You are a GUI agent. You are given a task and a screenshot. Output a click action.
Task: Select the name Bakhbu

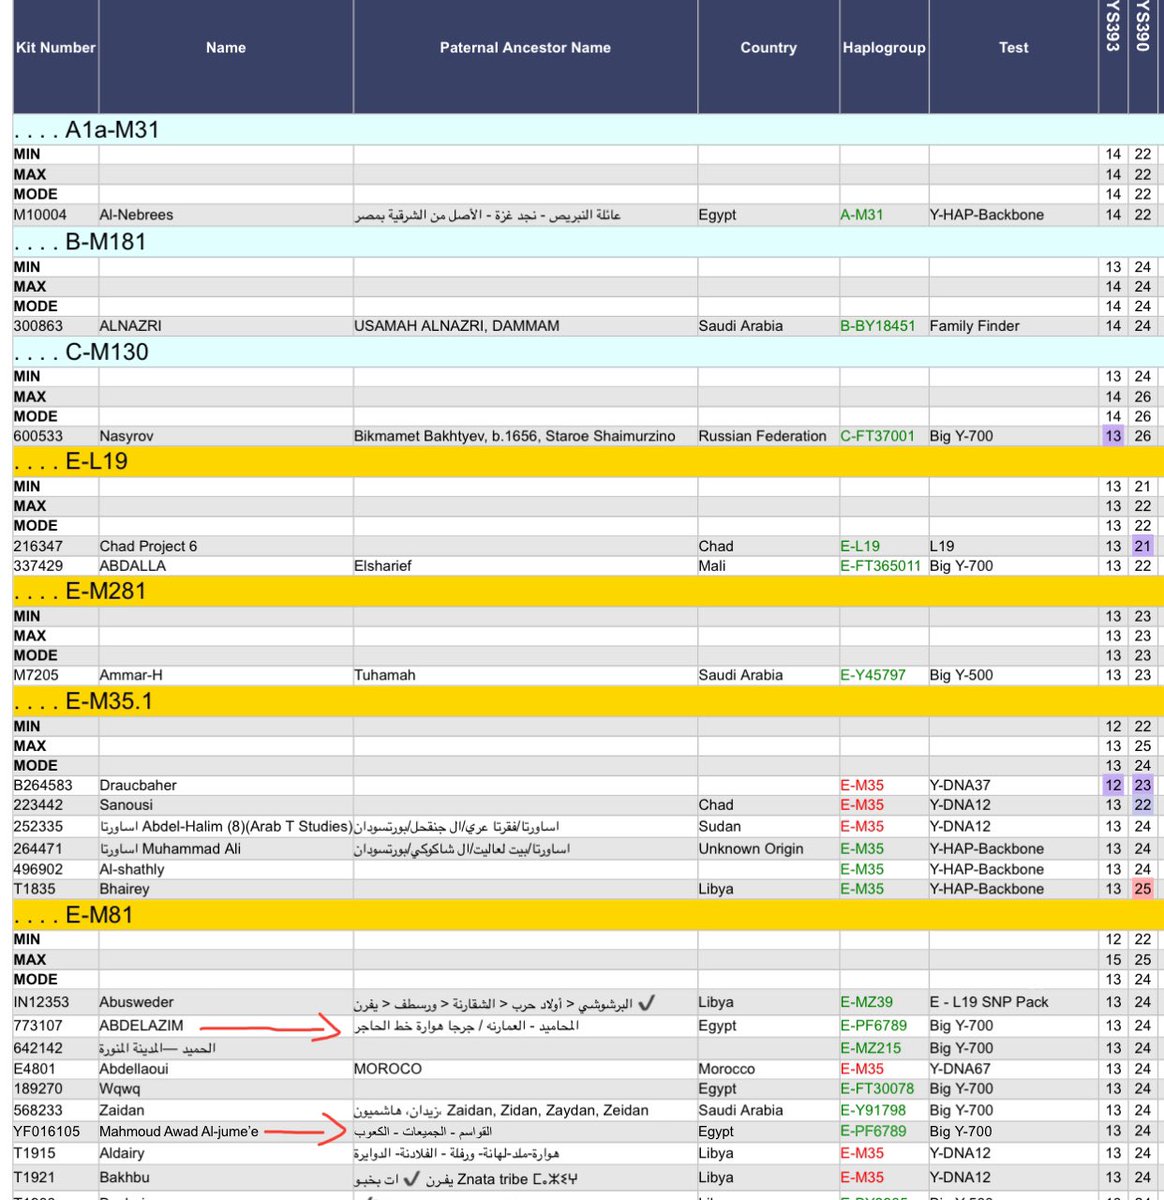click(124, 1178)
